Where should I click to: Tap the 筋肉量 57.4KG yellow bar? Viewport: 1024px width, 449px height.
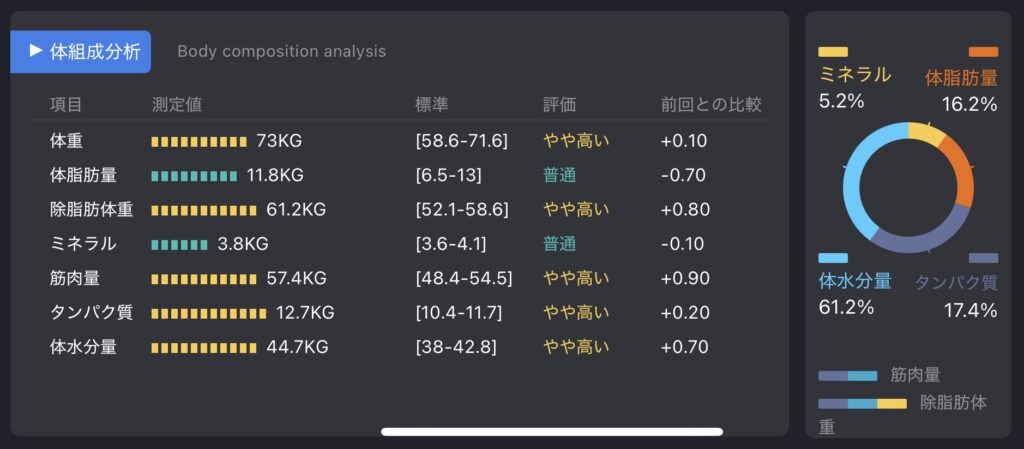(x=204, y=279)
